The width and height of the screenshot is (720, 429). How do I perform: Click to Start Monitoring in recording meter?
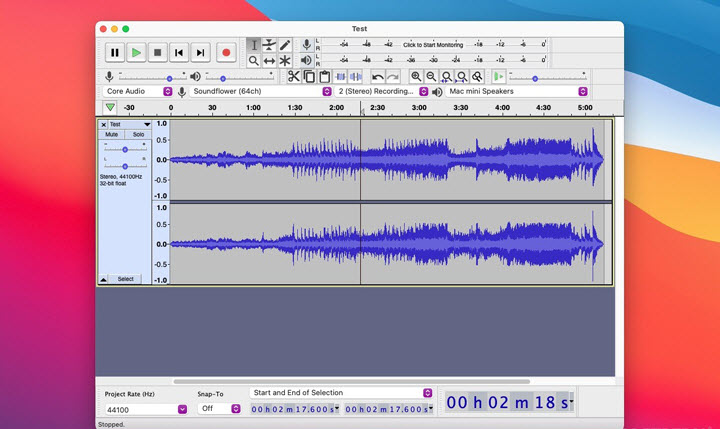coord(433,45)
